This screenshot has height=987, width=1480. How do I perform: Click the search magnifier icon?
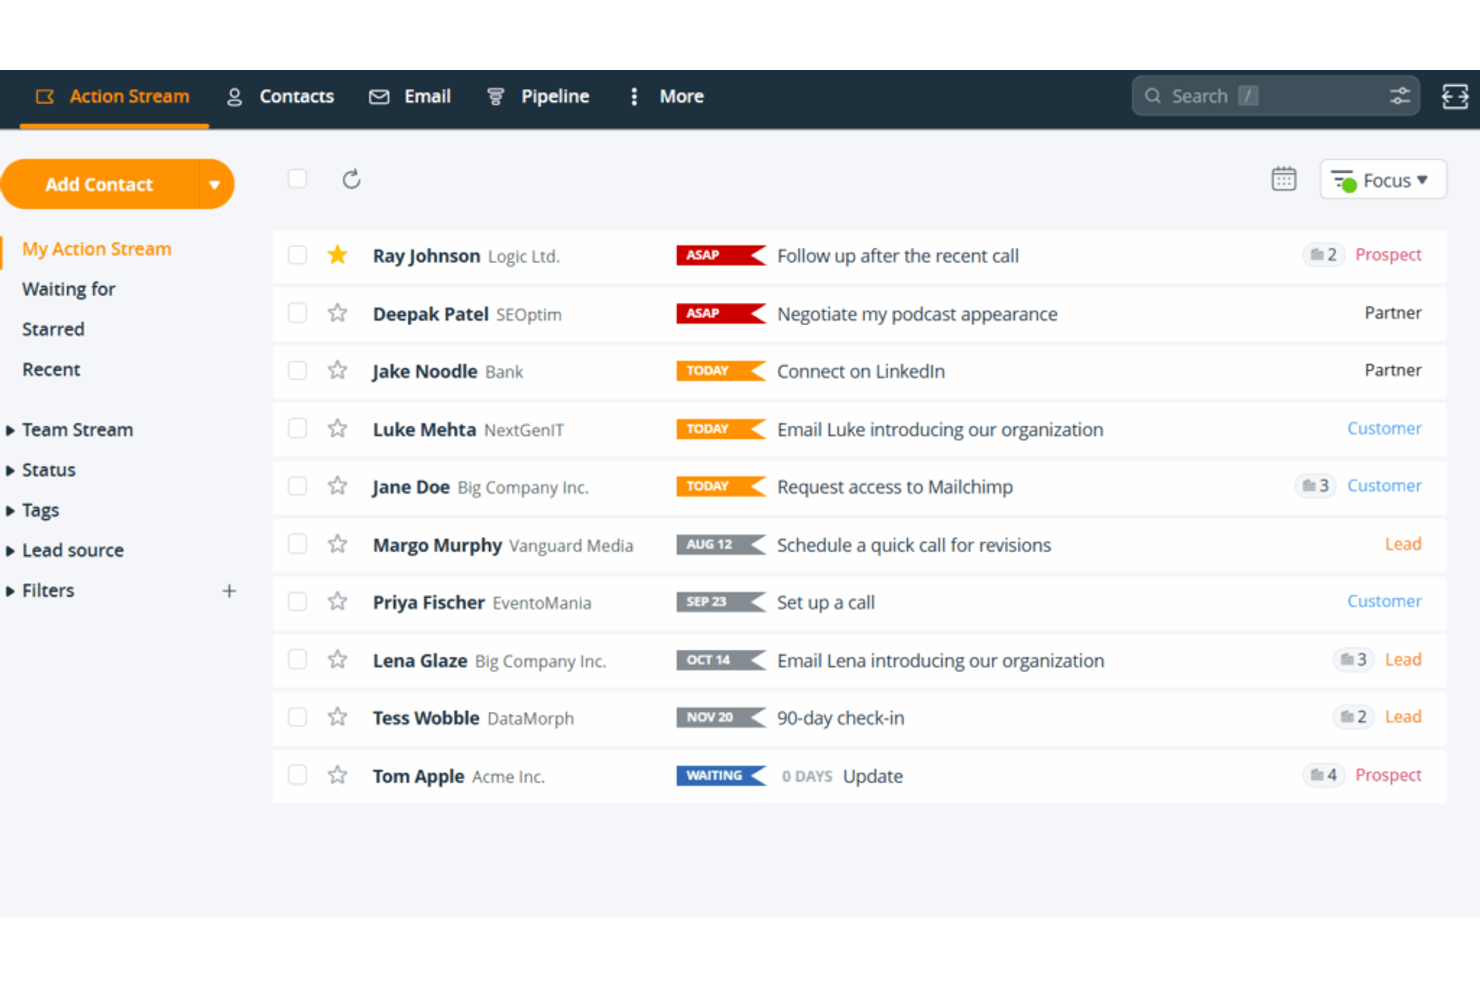click(x=1152, y=95)
